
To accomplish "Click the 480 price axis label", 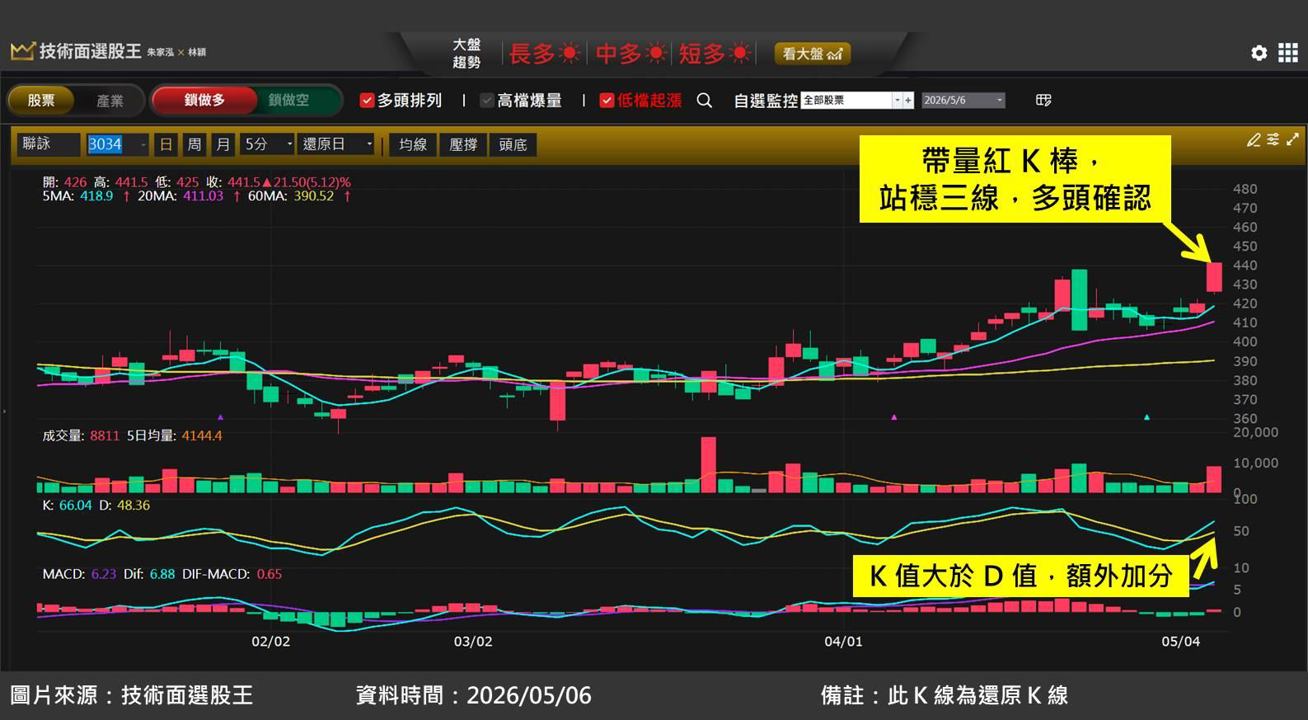I will pos(1245,189).
